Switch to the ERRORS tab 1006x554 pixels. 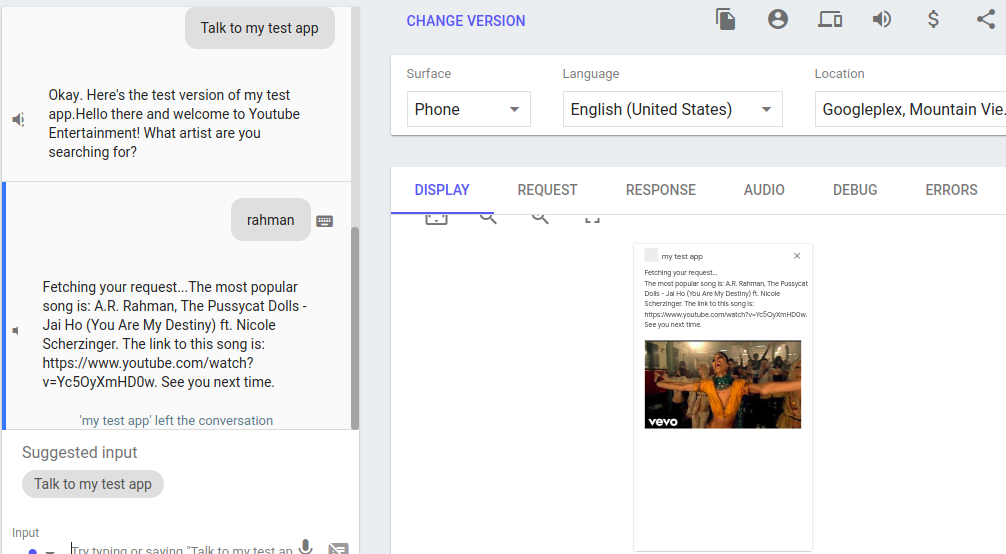pos(951,190)
